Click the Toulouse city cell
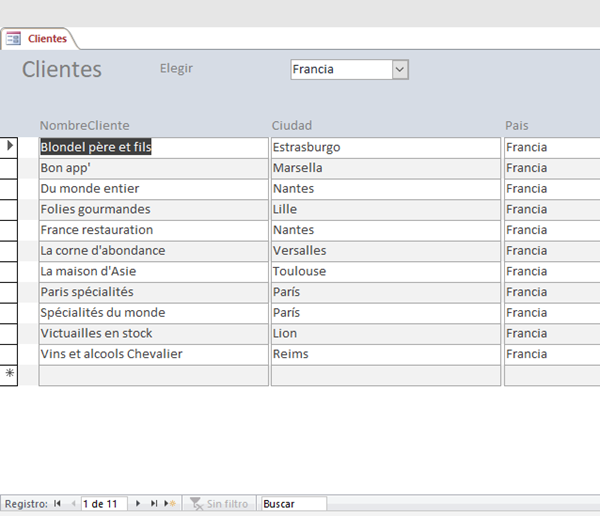The image size is (600, 516). pyautogui.click(x=385, y=271)
